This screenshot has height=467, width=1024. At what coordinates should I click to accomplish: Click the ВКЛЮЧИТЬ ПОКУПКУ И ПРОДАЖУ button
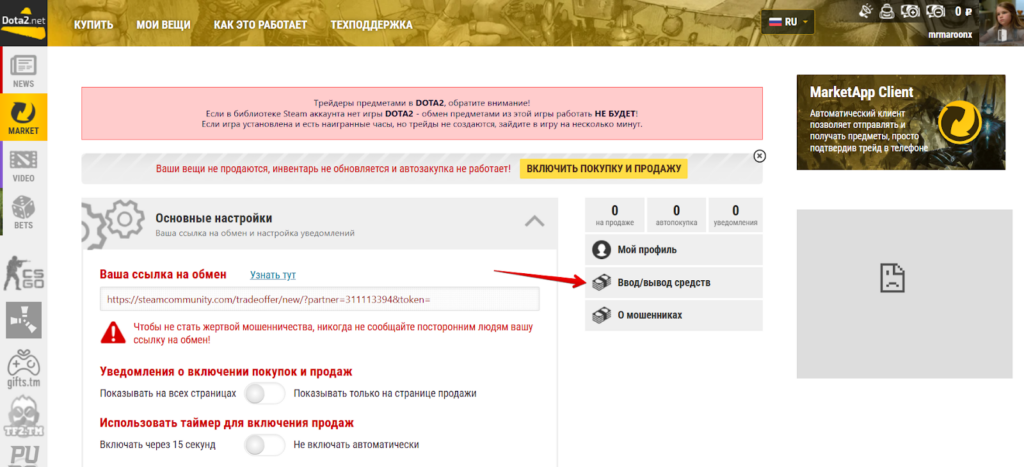(603, 169)
